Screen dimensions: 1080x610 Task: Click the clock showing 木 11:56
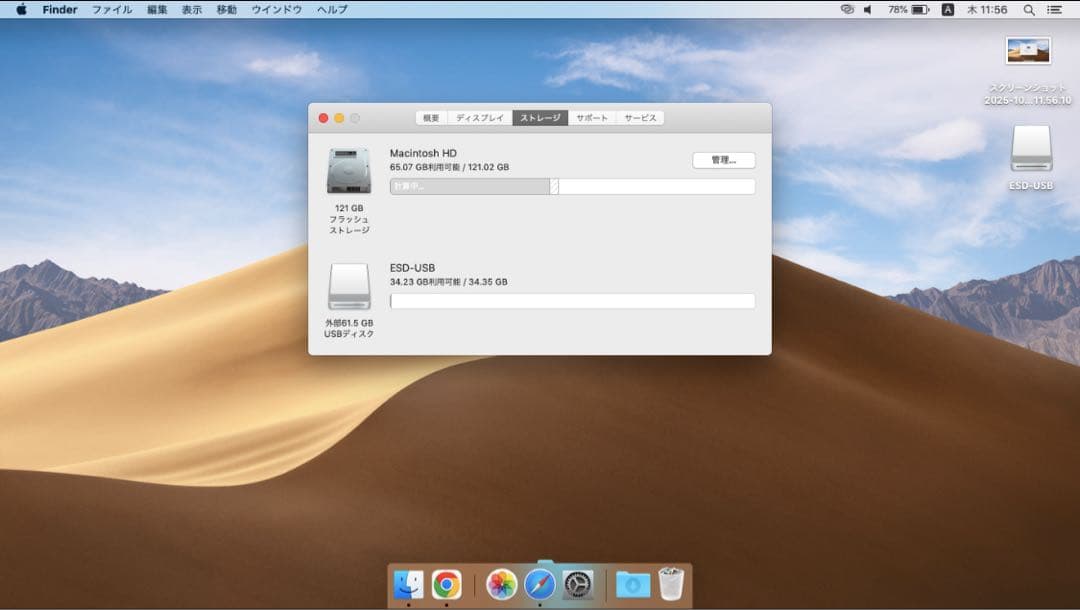click(986, 10)
